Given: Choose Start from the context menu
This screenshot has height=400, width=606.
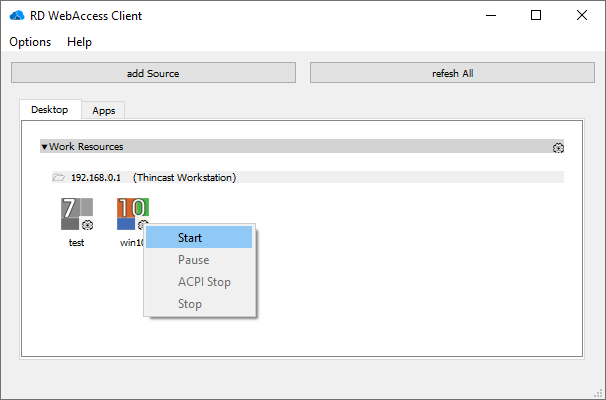Looking at the screenshot, I should (x=199, y=237).
